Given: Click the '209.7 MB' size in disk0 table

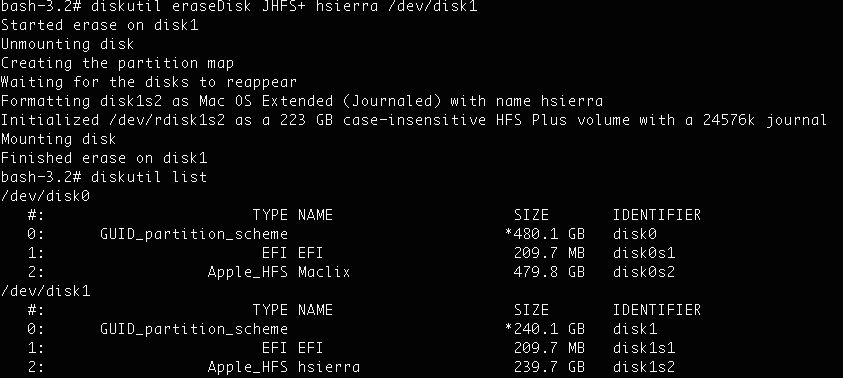Looking at the screenshot, I should [549, 253].
